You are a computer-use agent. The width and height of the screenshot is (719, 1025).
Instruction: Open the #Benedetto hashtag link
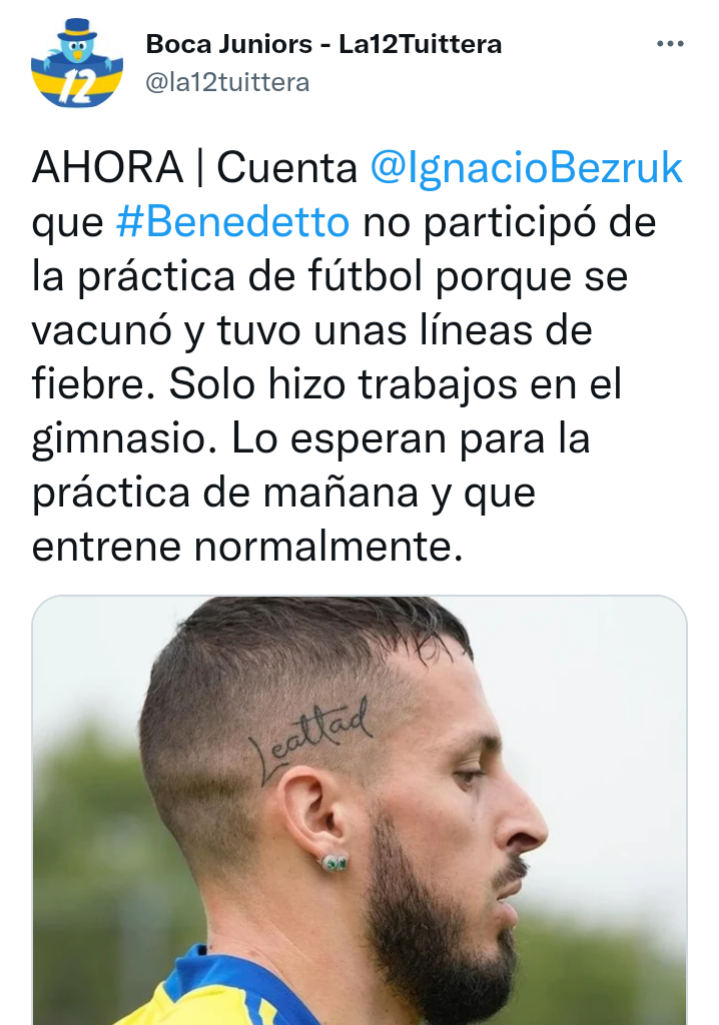(233, 222)
